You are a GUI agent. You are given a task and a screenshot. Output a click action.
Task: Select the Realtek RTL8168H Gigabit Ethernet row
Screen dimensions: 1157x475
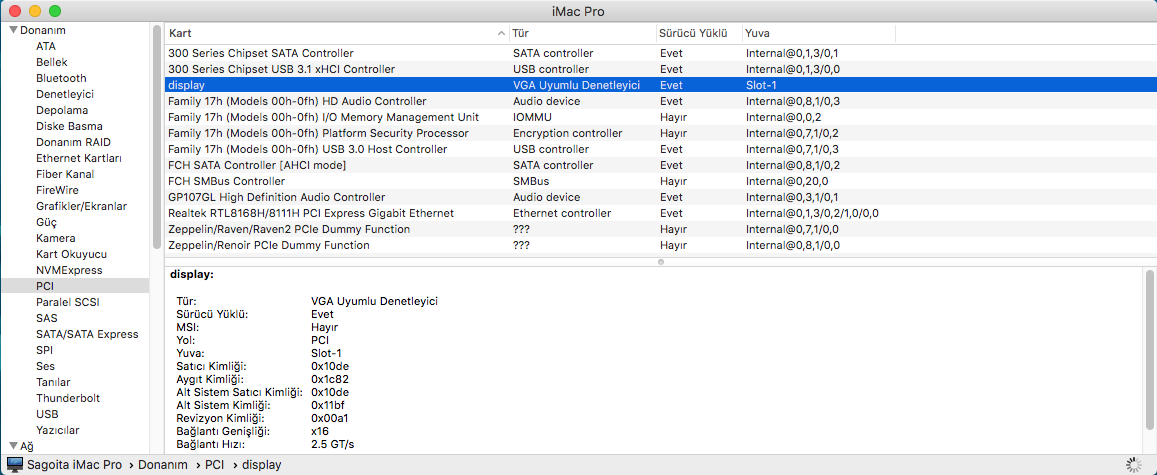coord(310,213)
